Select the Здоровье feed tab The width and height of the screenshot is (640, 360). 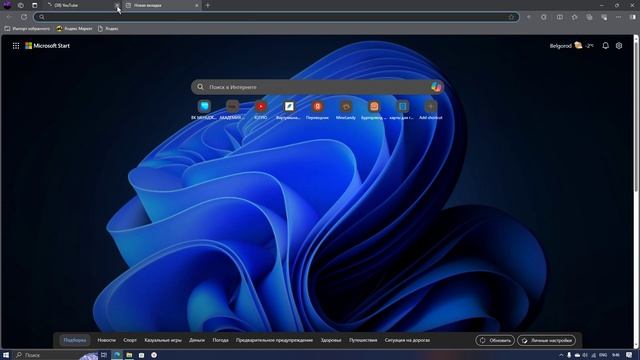pyautogui.click(x=331, y=340)
